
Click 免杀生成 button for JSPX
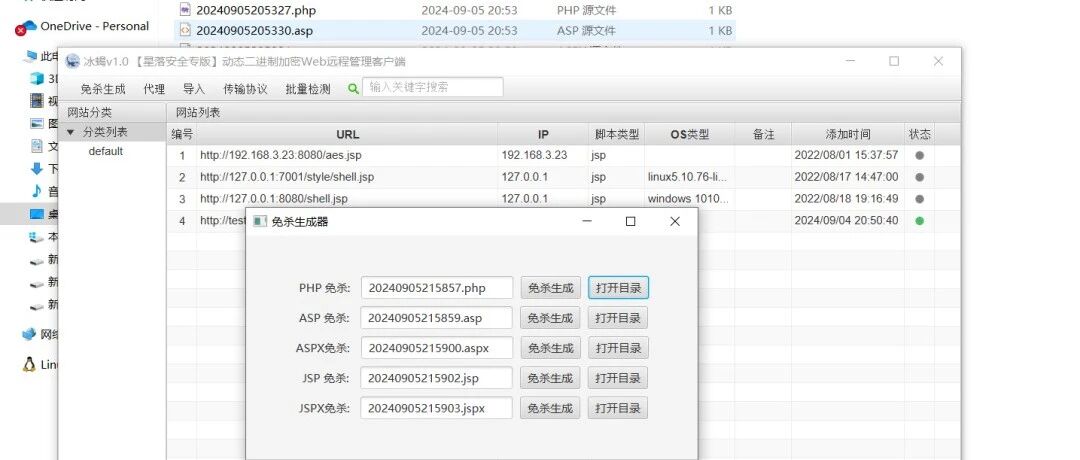pos(550,408)
